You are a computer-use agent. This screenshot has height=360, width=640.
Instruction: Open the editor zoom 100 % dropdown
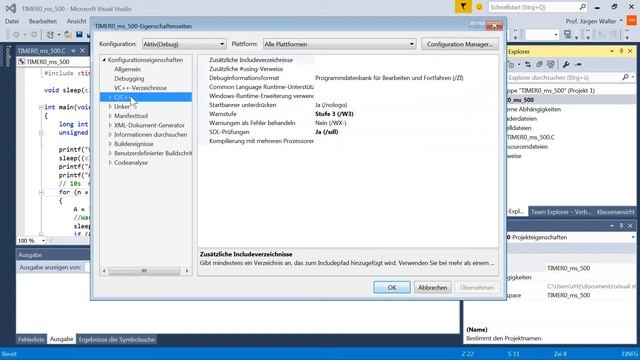tap(43, 241)
